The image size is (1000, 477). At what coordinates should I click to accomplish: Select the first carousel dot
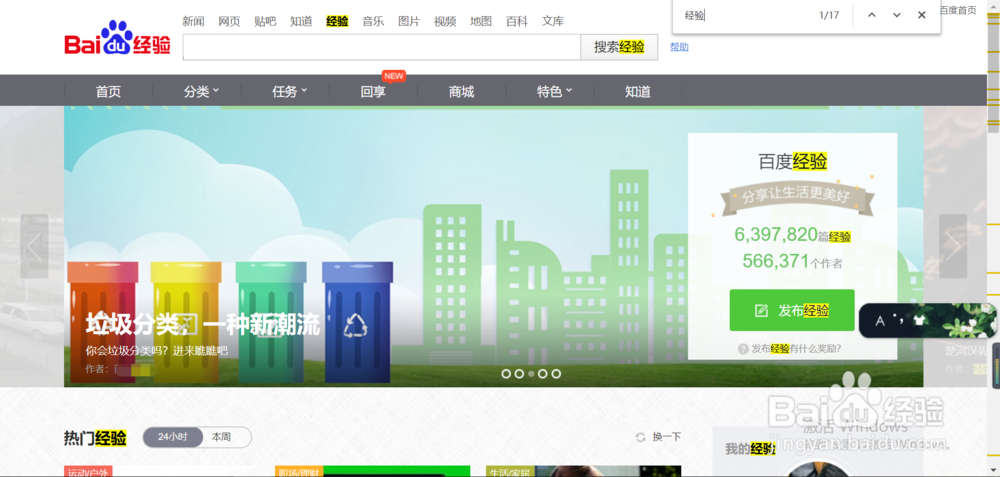(x=506, y=374)
